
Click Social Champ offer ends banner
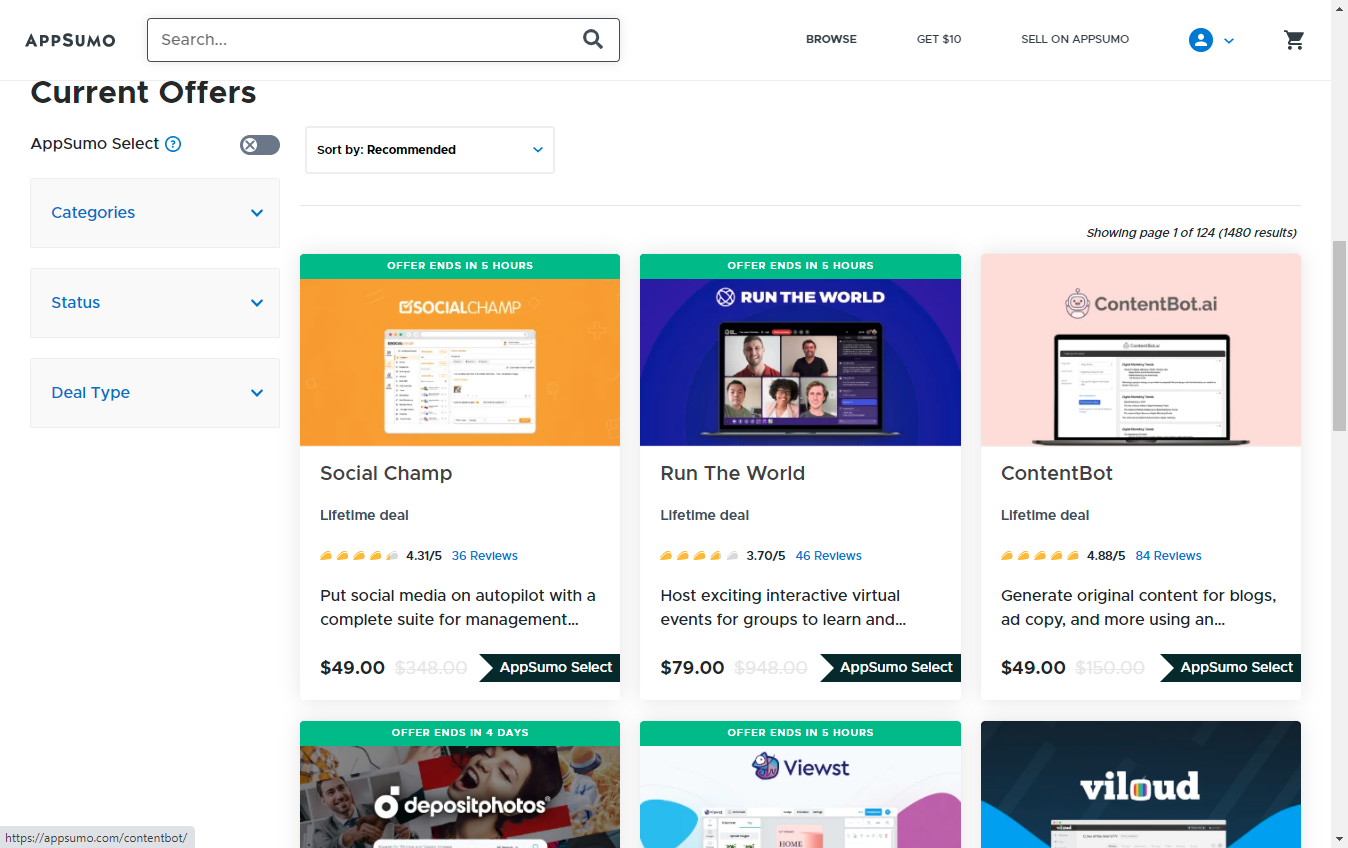[460, 266]
